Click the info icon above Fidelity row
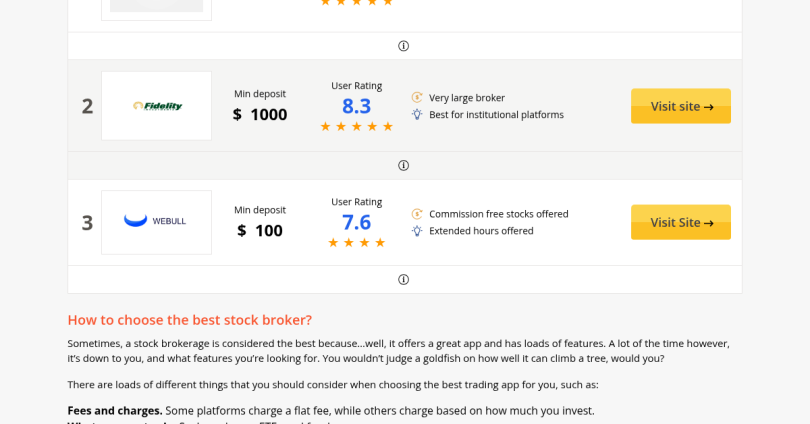 [x=403, y=46]
